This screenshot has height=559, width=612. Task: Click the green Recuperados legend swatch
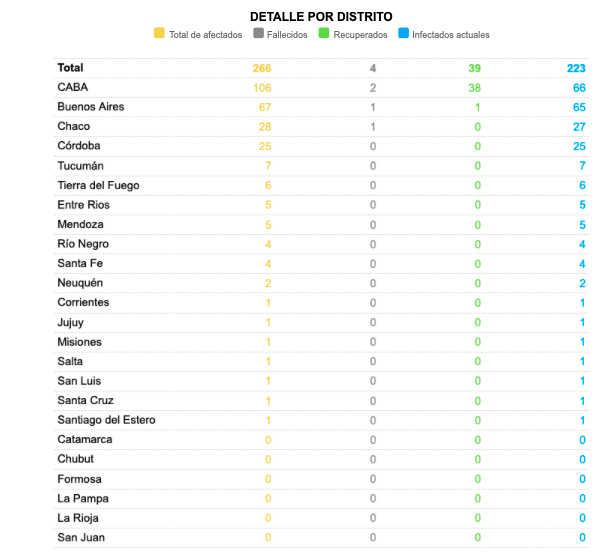coord(325,34)
